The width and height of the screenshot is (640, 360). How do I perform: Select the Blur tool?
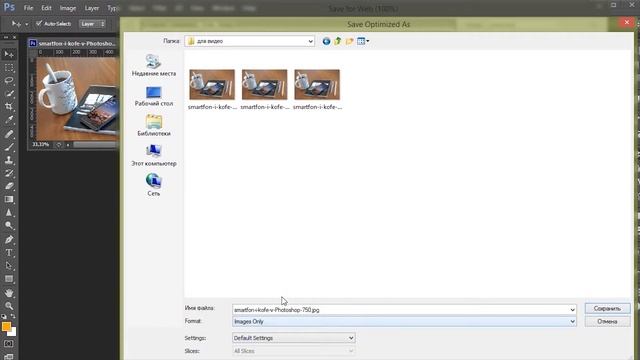(x=9, y=212)
